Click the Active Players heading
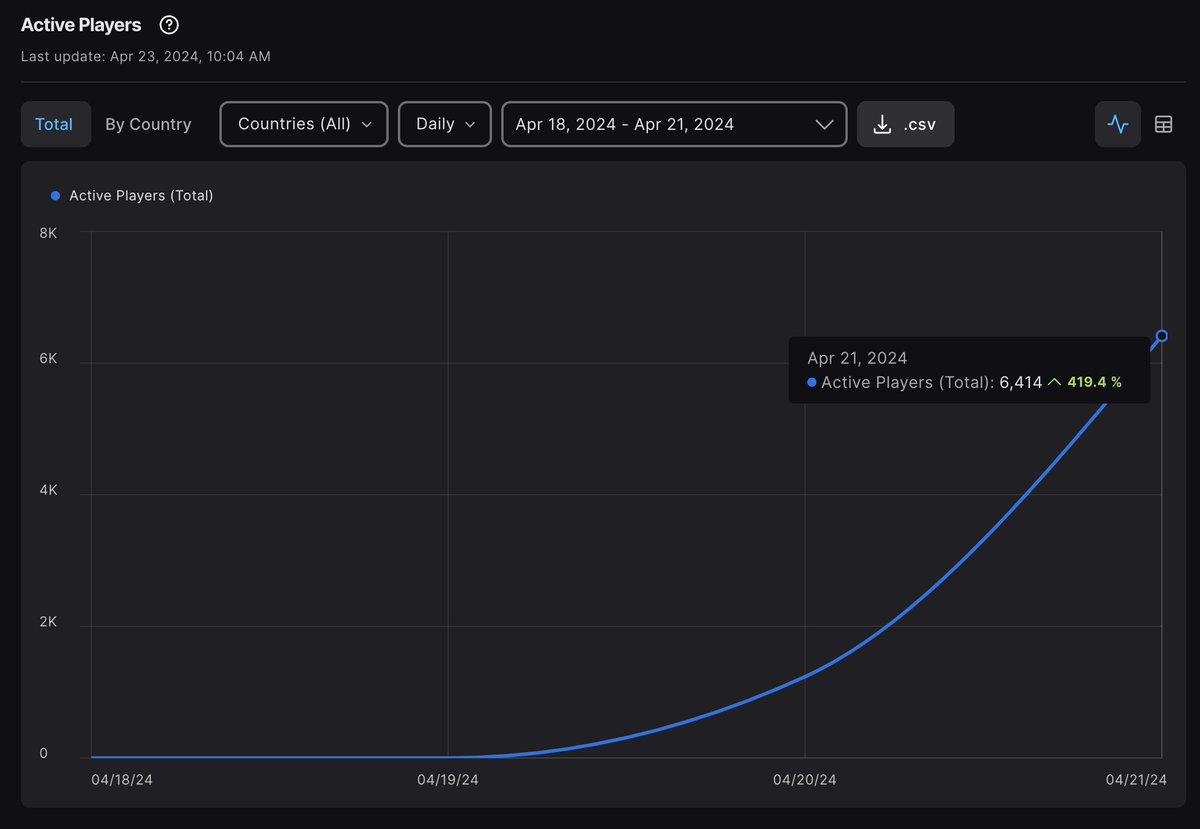The image size is (1200, 829). click(81, 25)
